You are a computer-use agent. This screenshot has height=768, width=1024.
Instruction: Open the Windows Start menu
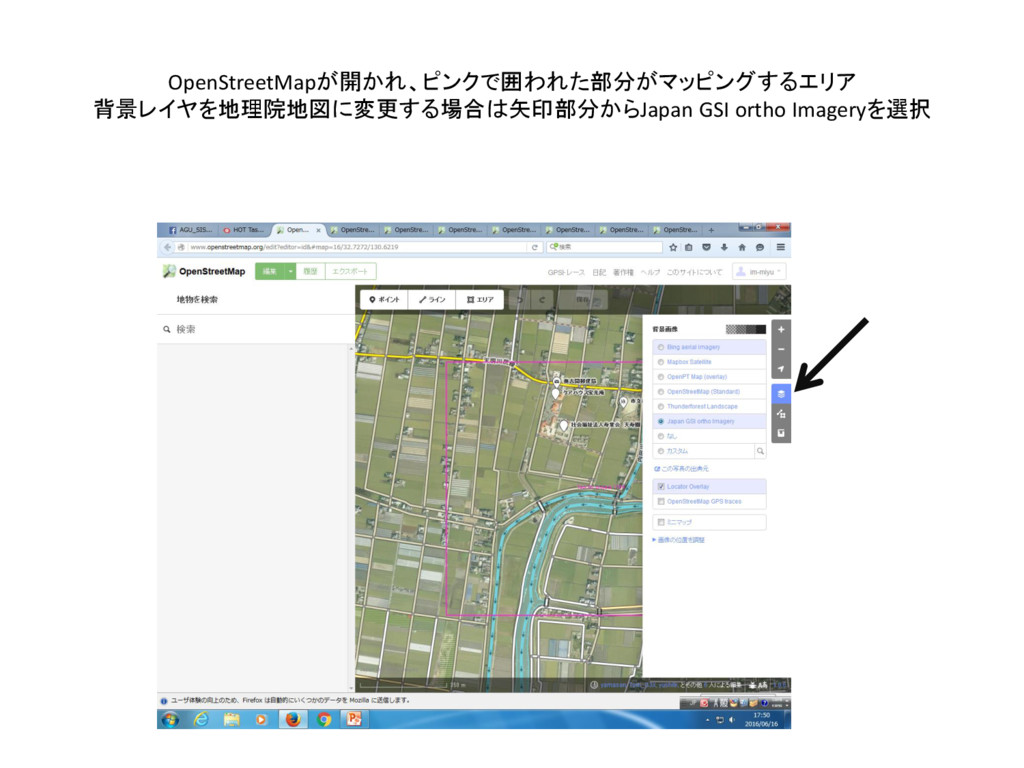[170, 720]
